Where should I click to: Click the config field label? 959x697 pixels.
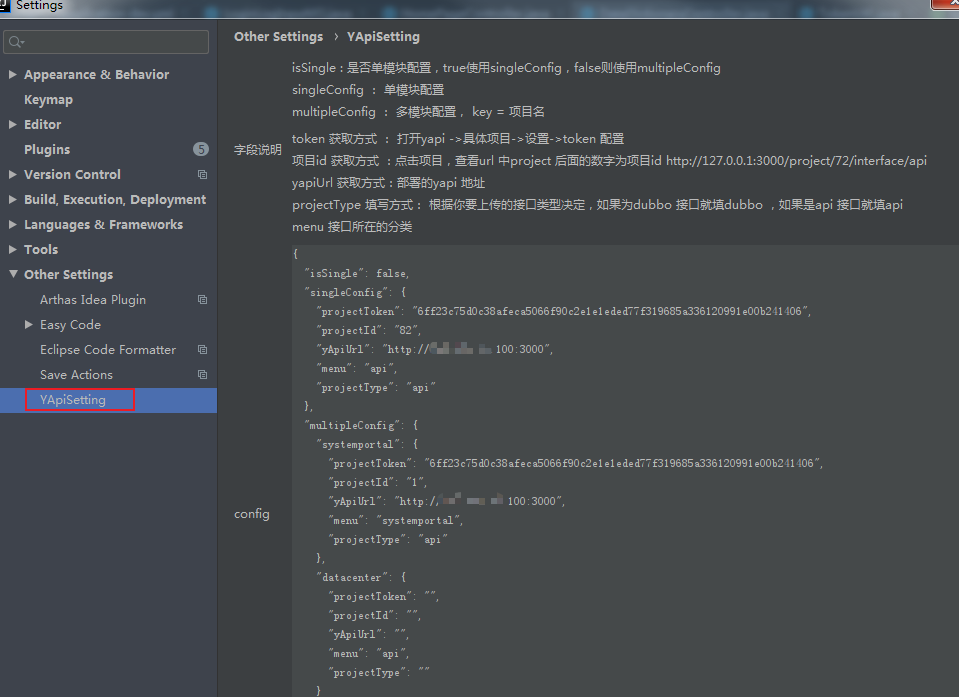pyautogui.click(x=251, y=514)
